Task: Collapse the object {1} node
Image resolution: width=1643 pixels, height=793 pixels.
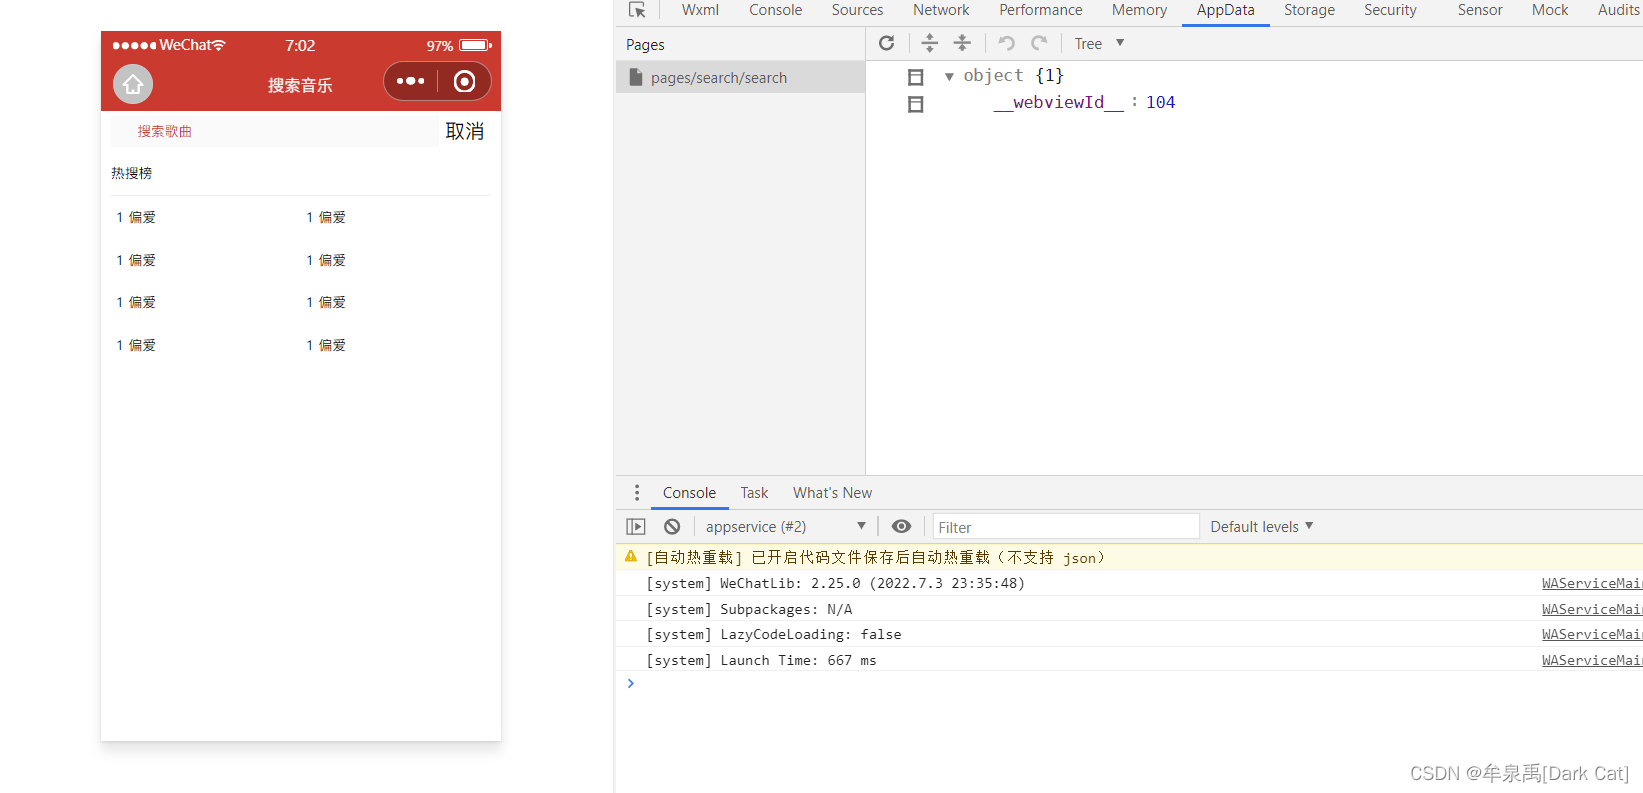Action: (x=949, y=77)
